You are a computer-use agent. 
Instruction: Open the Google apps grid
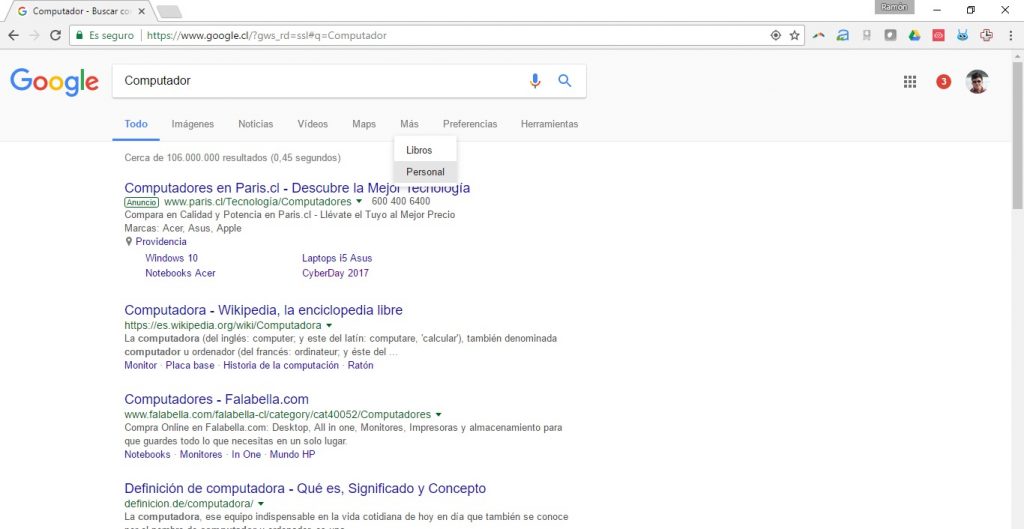click(910, 82)
